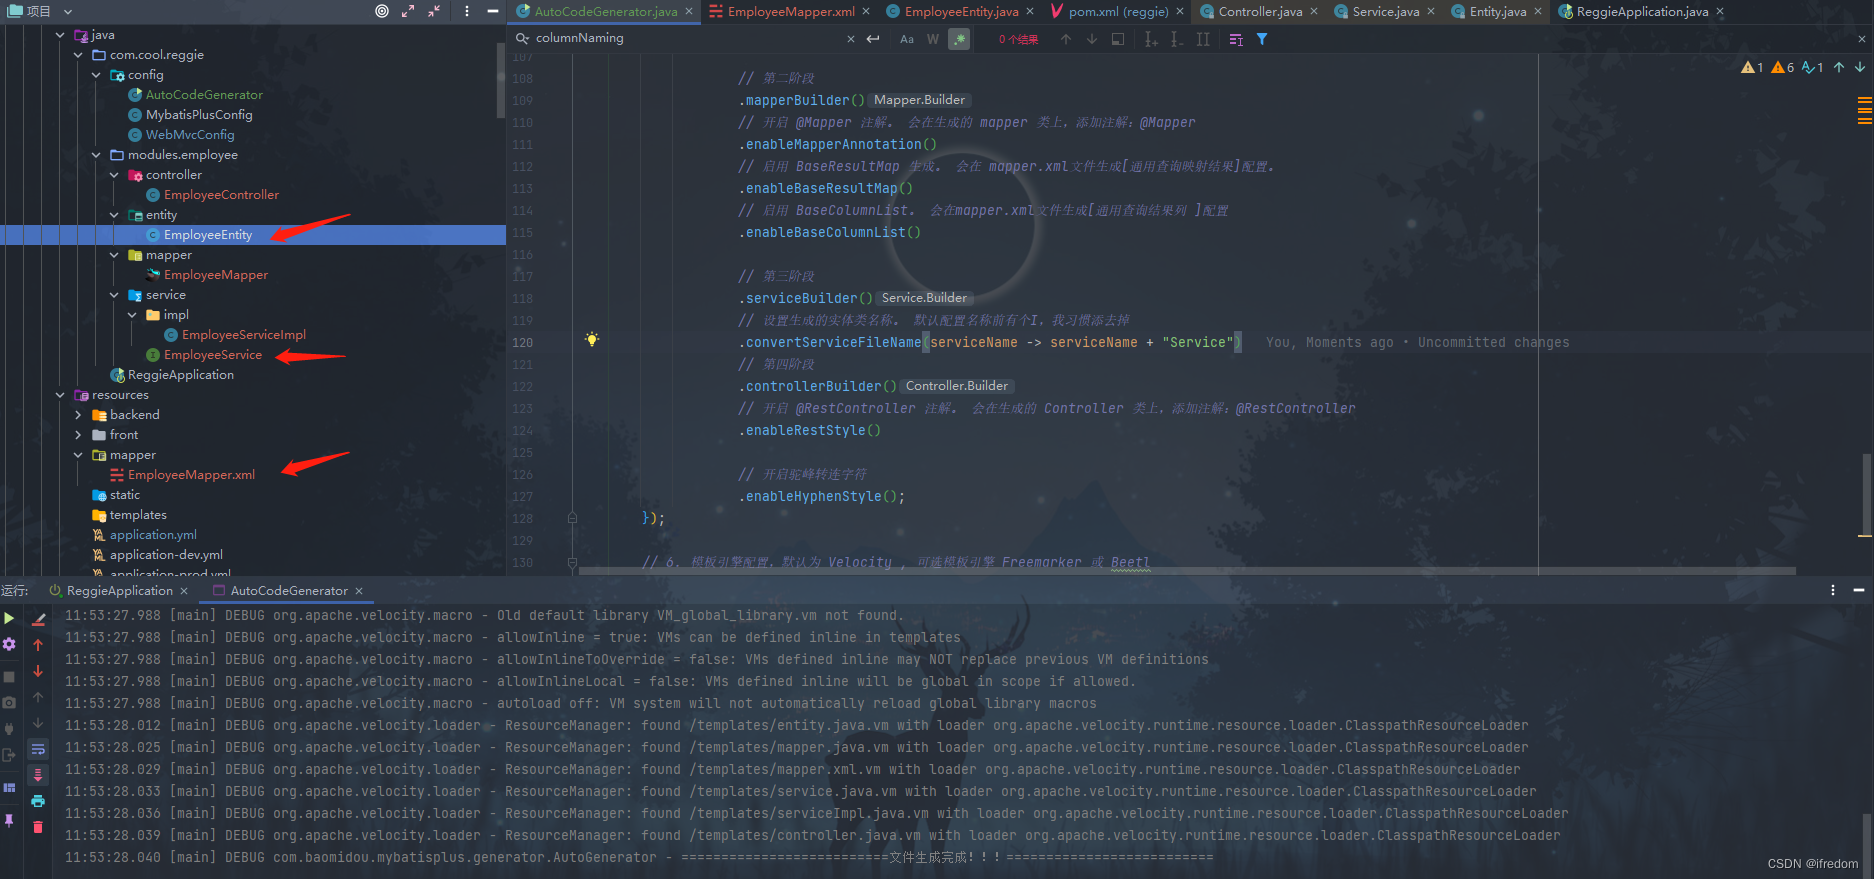
Task: Close the AutoCodeGenerator run tab
Action: click(x=359, y=591)
